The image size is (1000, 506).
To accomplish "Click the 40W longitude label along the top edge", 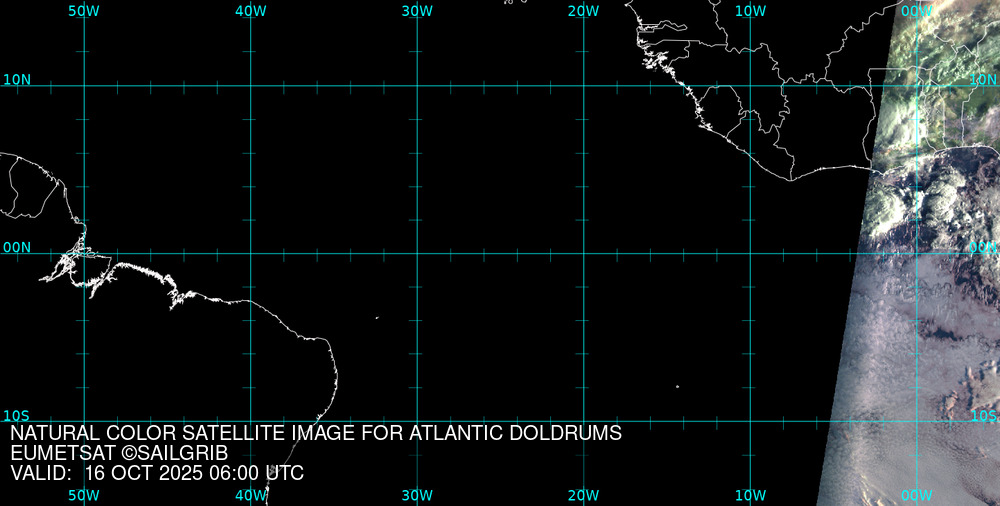I will tap(250, 10).
